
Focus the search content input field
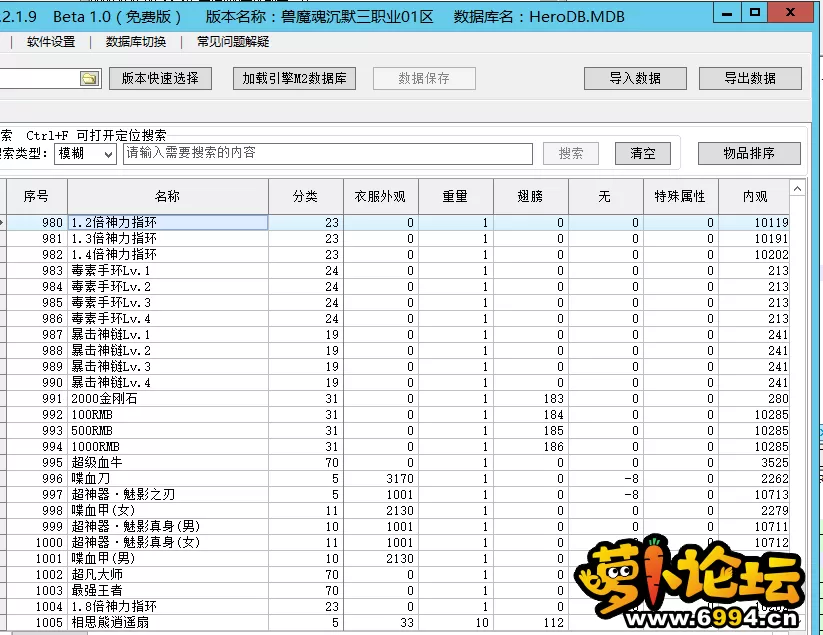click(x=328, y=154)
